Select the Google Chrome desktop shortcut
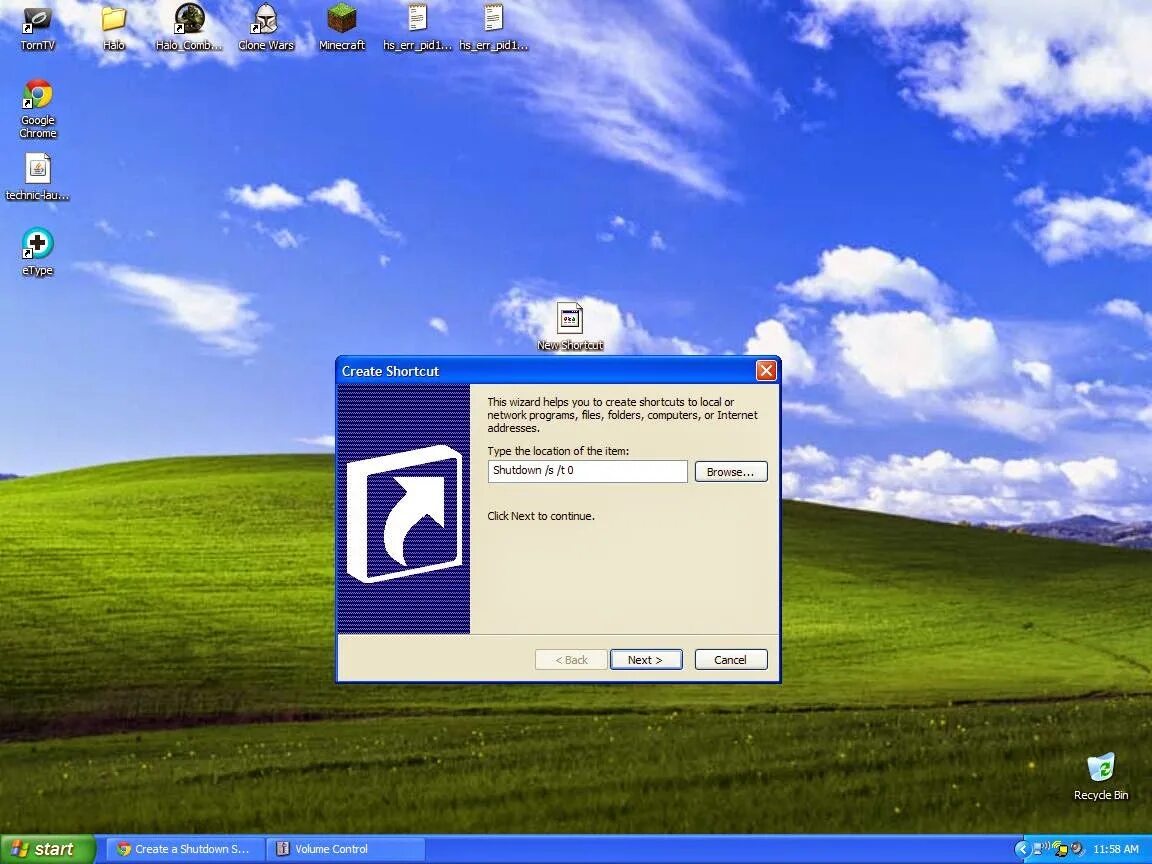 (37, 109)
